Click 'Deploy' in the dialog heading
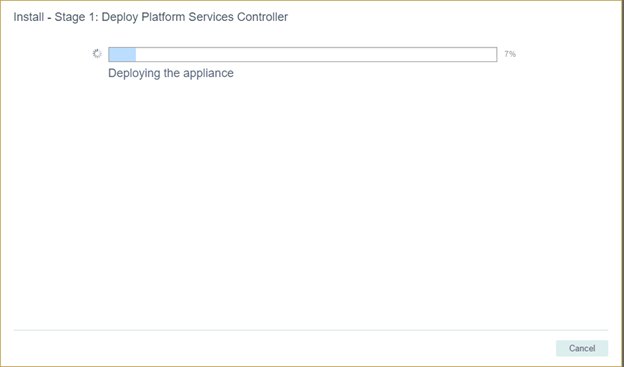This screenshot has height=367, width=624. pyautogui.click(x=120, y=18)
